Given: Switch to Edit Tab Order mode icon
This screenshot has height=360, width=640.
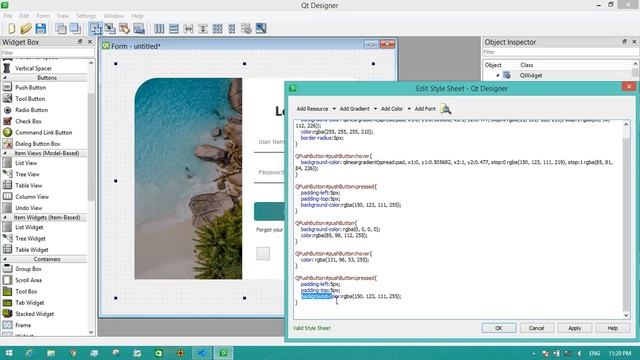Looking at the screenshot, I should pyautogui.click(x=139, y=29).
